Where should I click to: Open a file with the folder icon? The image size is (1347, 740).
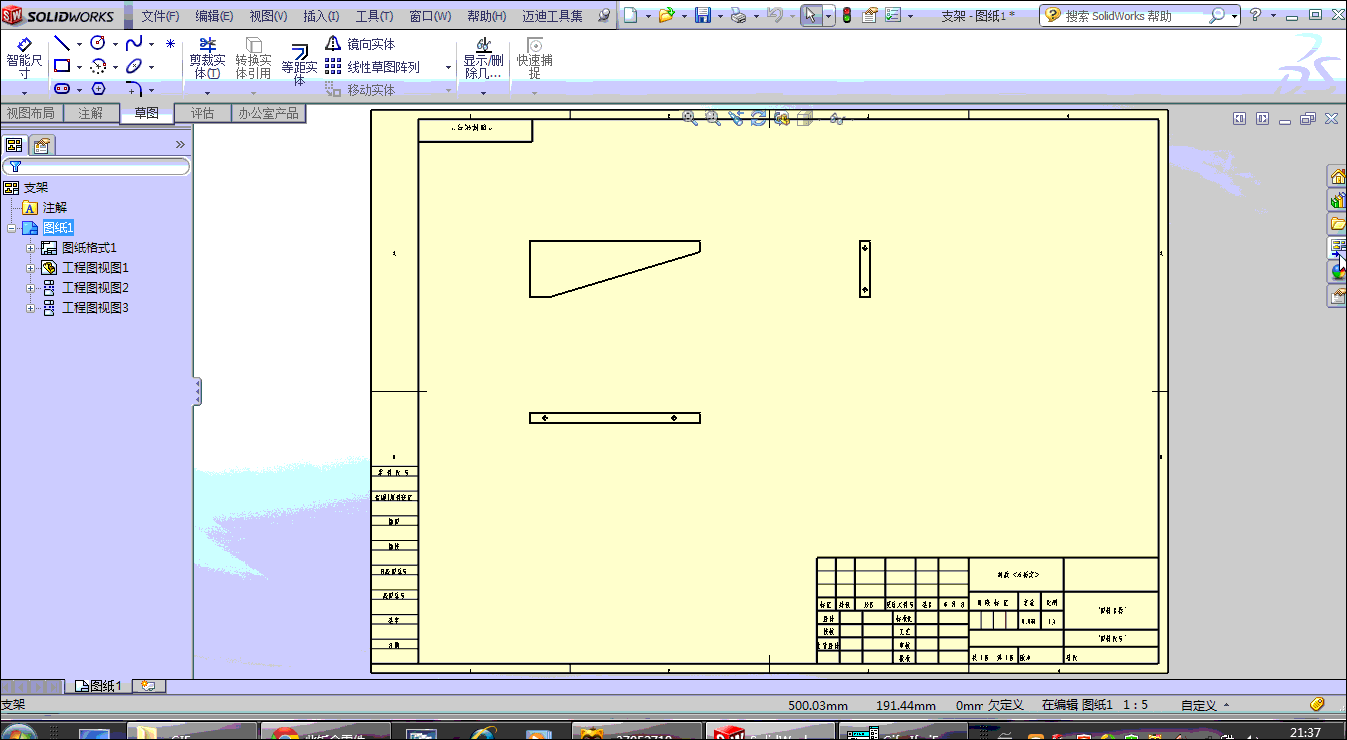(666, 15)
